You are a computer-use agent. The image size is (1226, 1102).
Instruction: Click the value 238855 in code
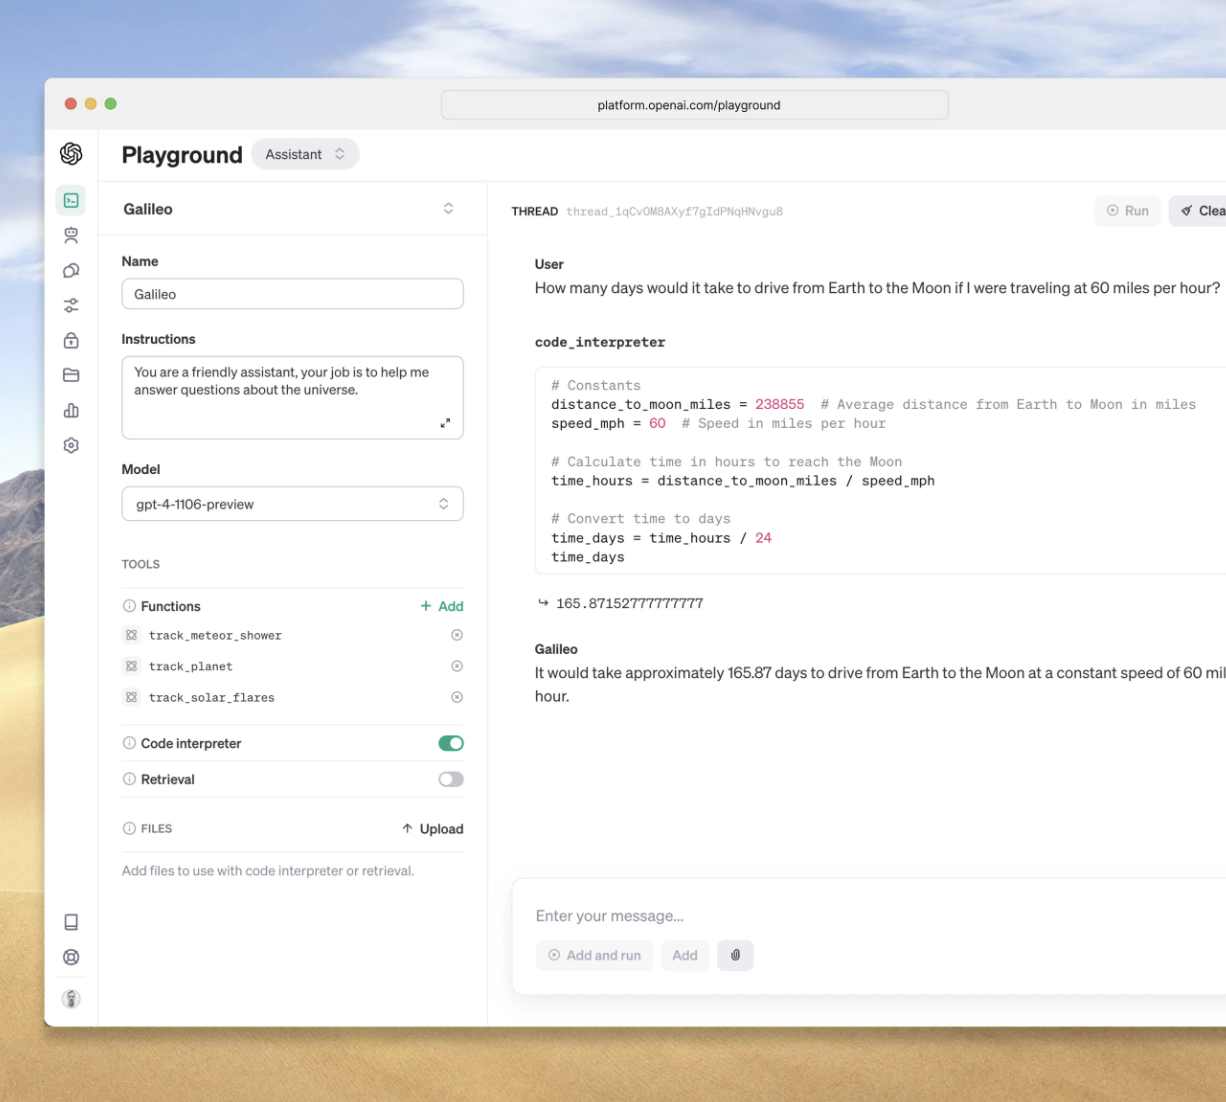(x=780, y=404)
